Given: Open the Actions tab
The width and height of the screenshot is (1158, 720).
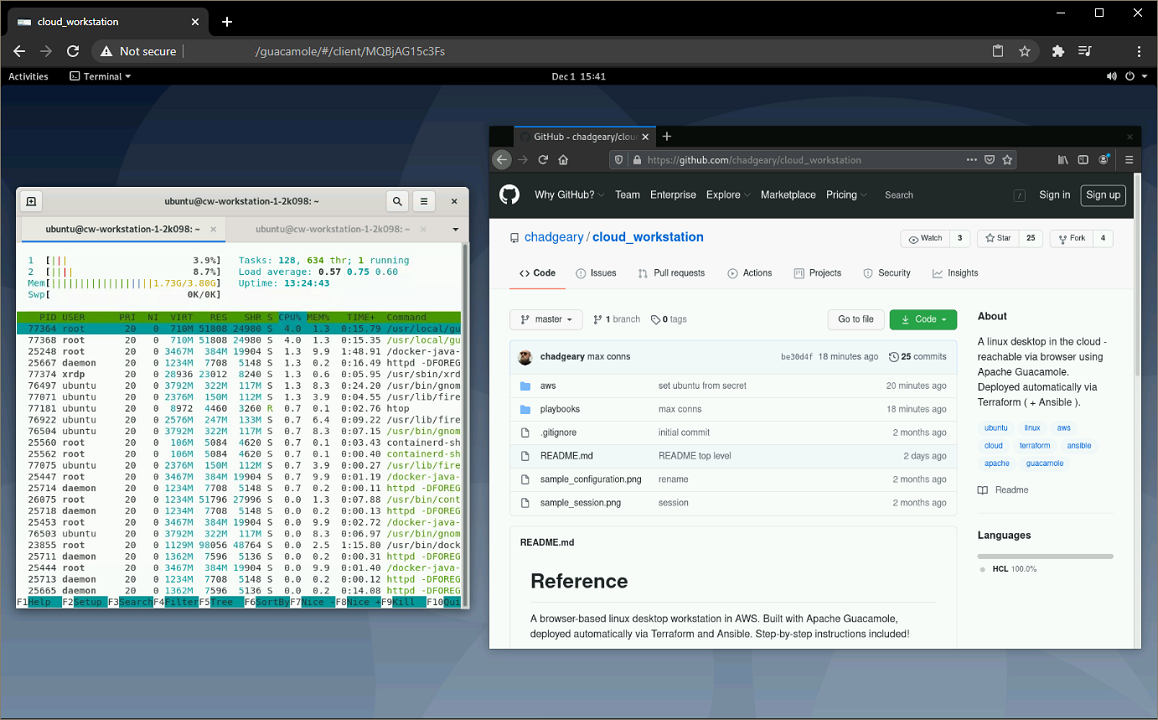Looking at the screenshot, I should click(x=750, y=273).
